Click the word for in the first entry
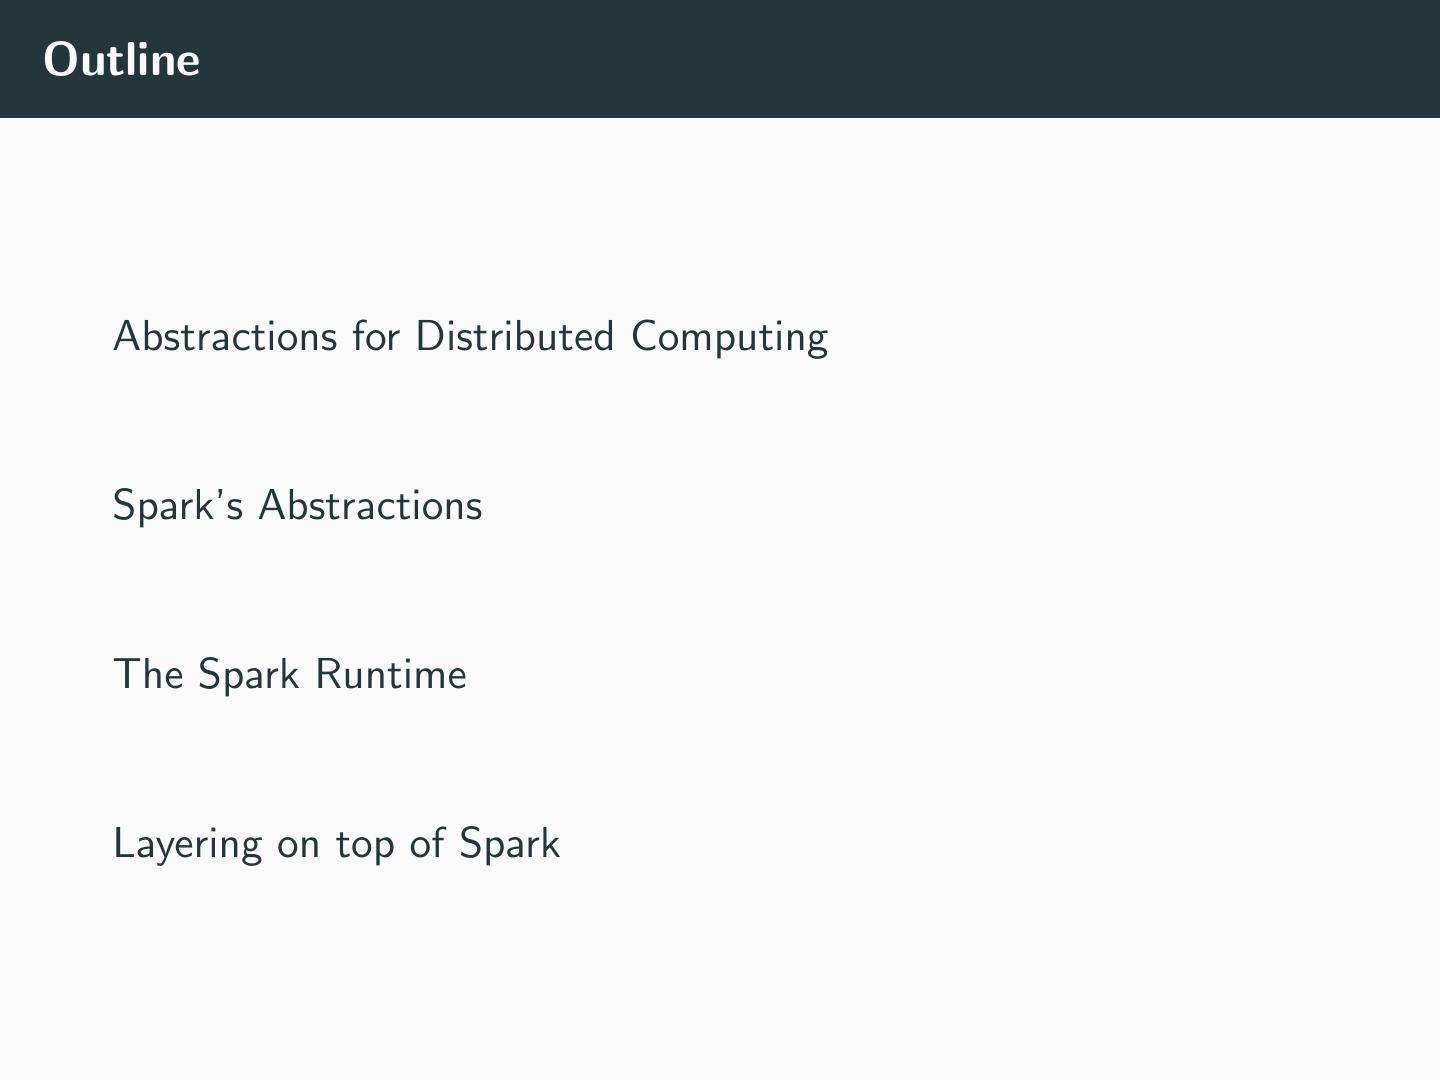The width and height of the screenshot is (1440, 1080). (x=375, y=337)
